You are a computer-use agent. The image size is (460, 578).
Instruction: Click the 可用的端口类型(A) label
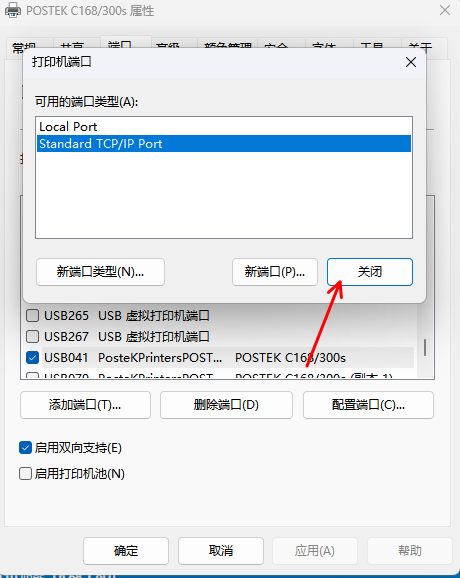coord(86,101)
